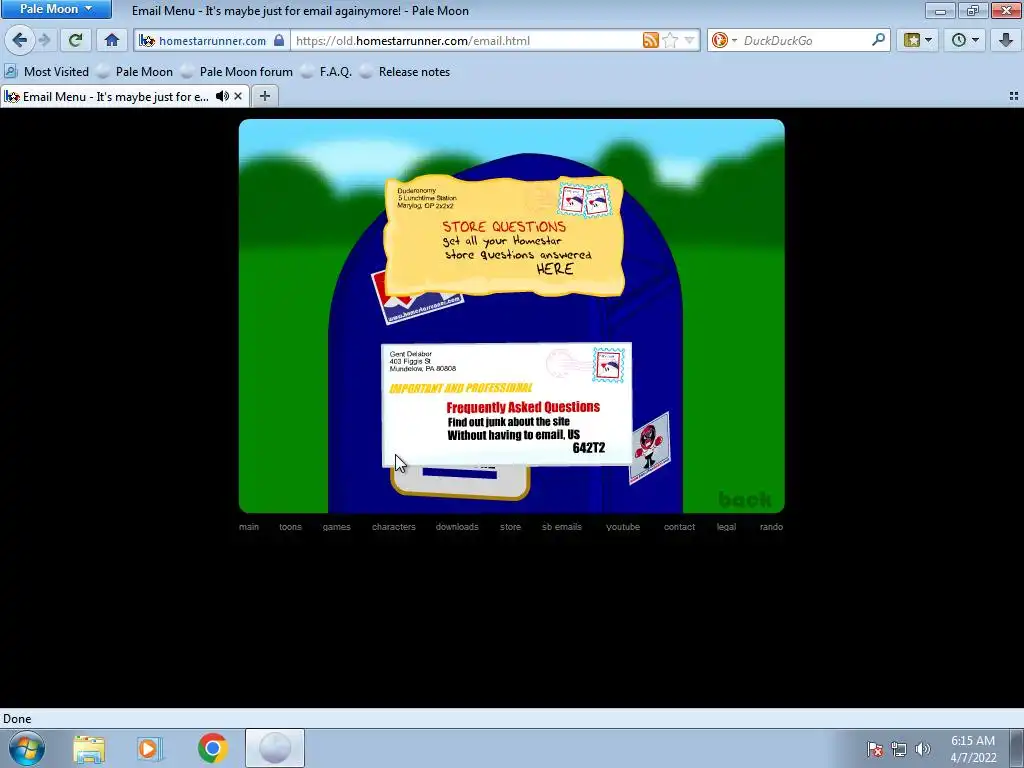Click the system volume tray icon

(922, 749)
